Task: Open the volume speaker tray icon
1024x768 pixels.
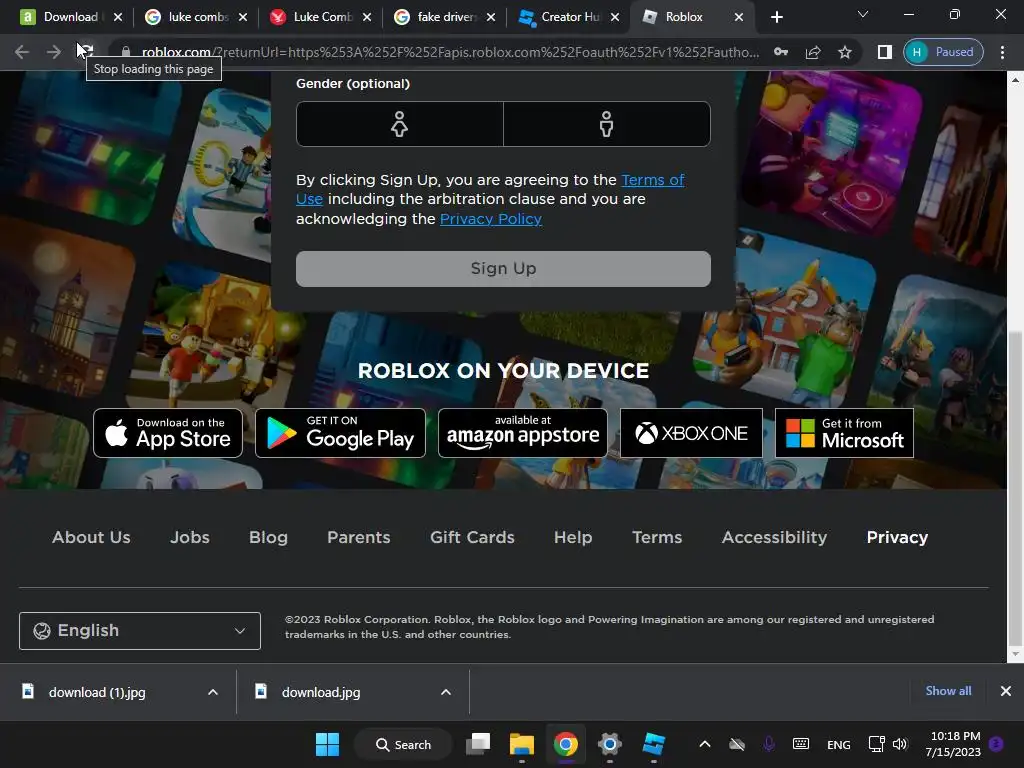Action: pyautogui.click(x=900, y=744)
